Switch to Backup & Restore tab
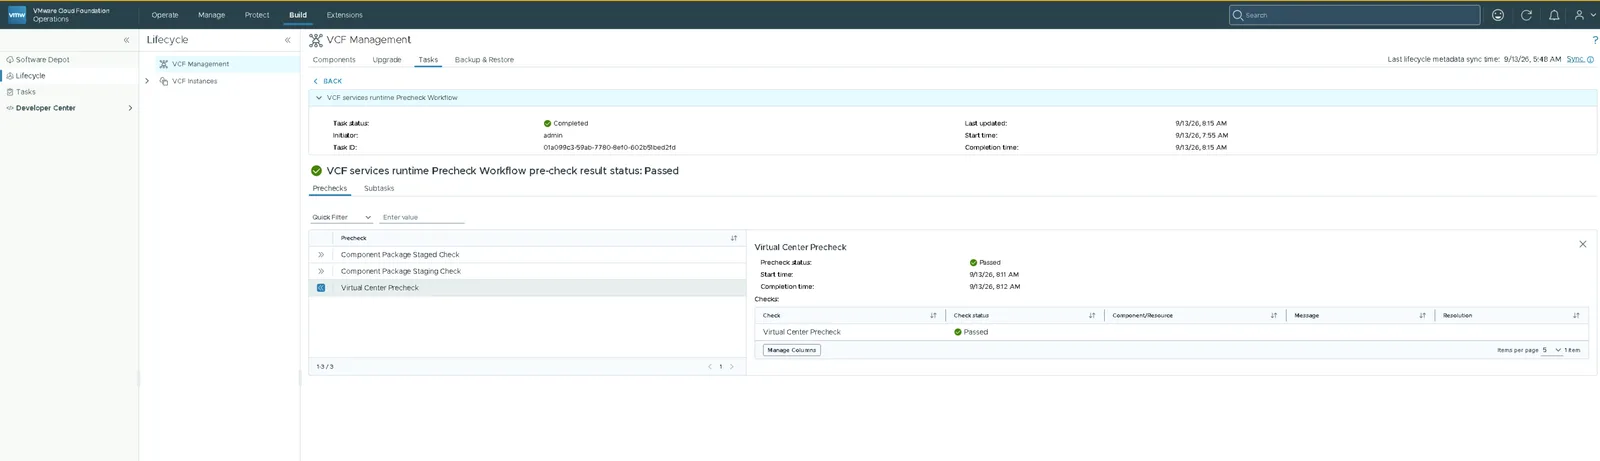Image resolution: width=1600 pixels, height=461 pixels. point(484,60)
